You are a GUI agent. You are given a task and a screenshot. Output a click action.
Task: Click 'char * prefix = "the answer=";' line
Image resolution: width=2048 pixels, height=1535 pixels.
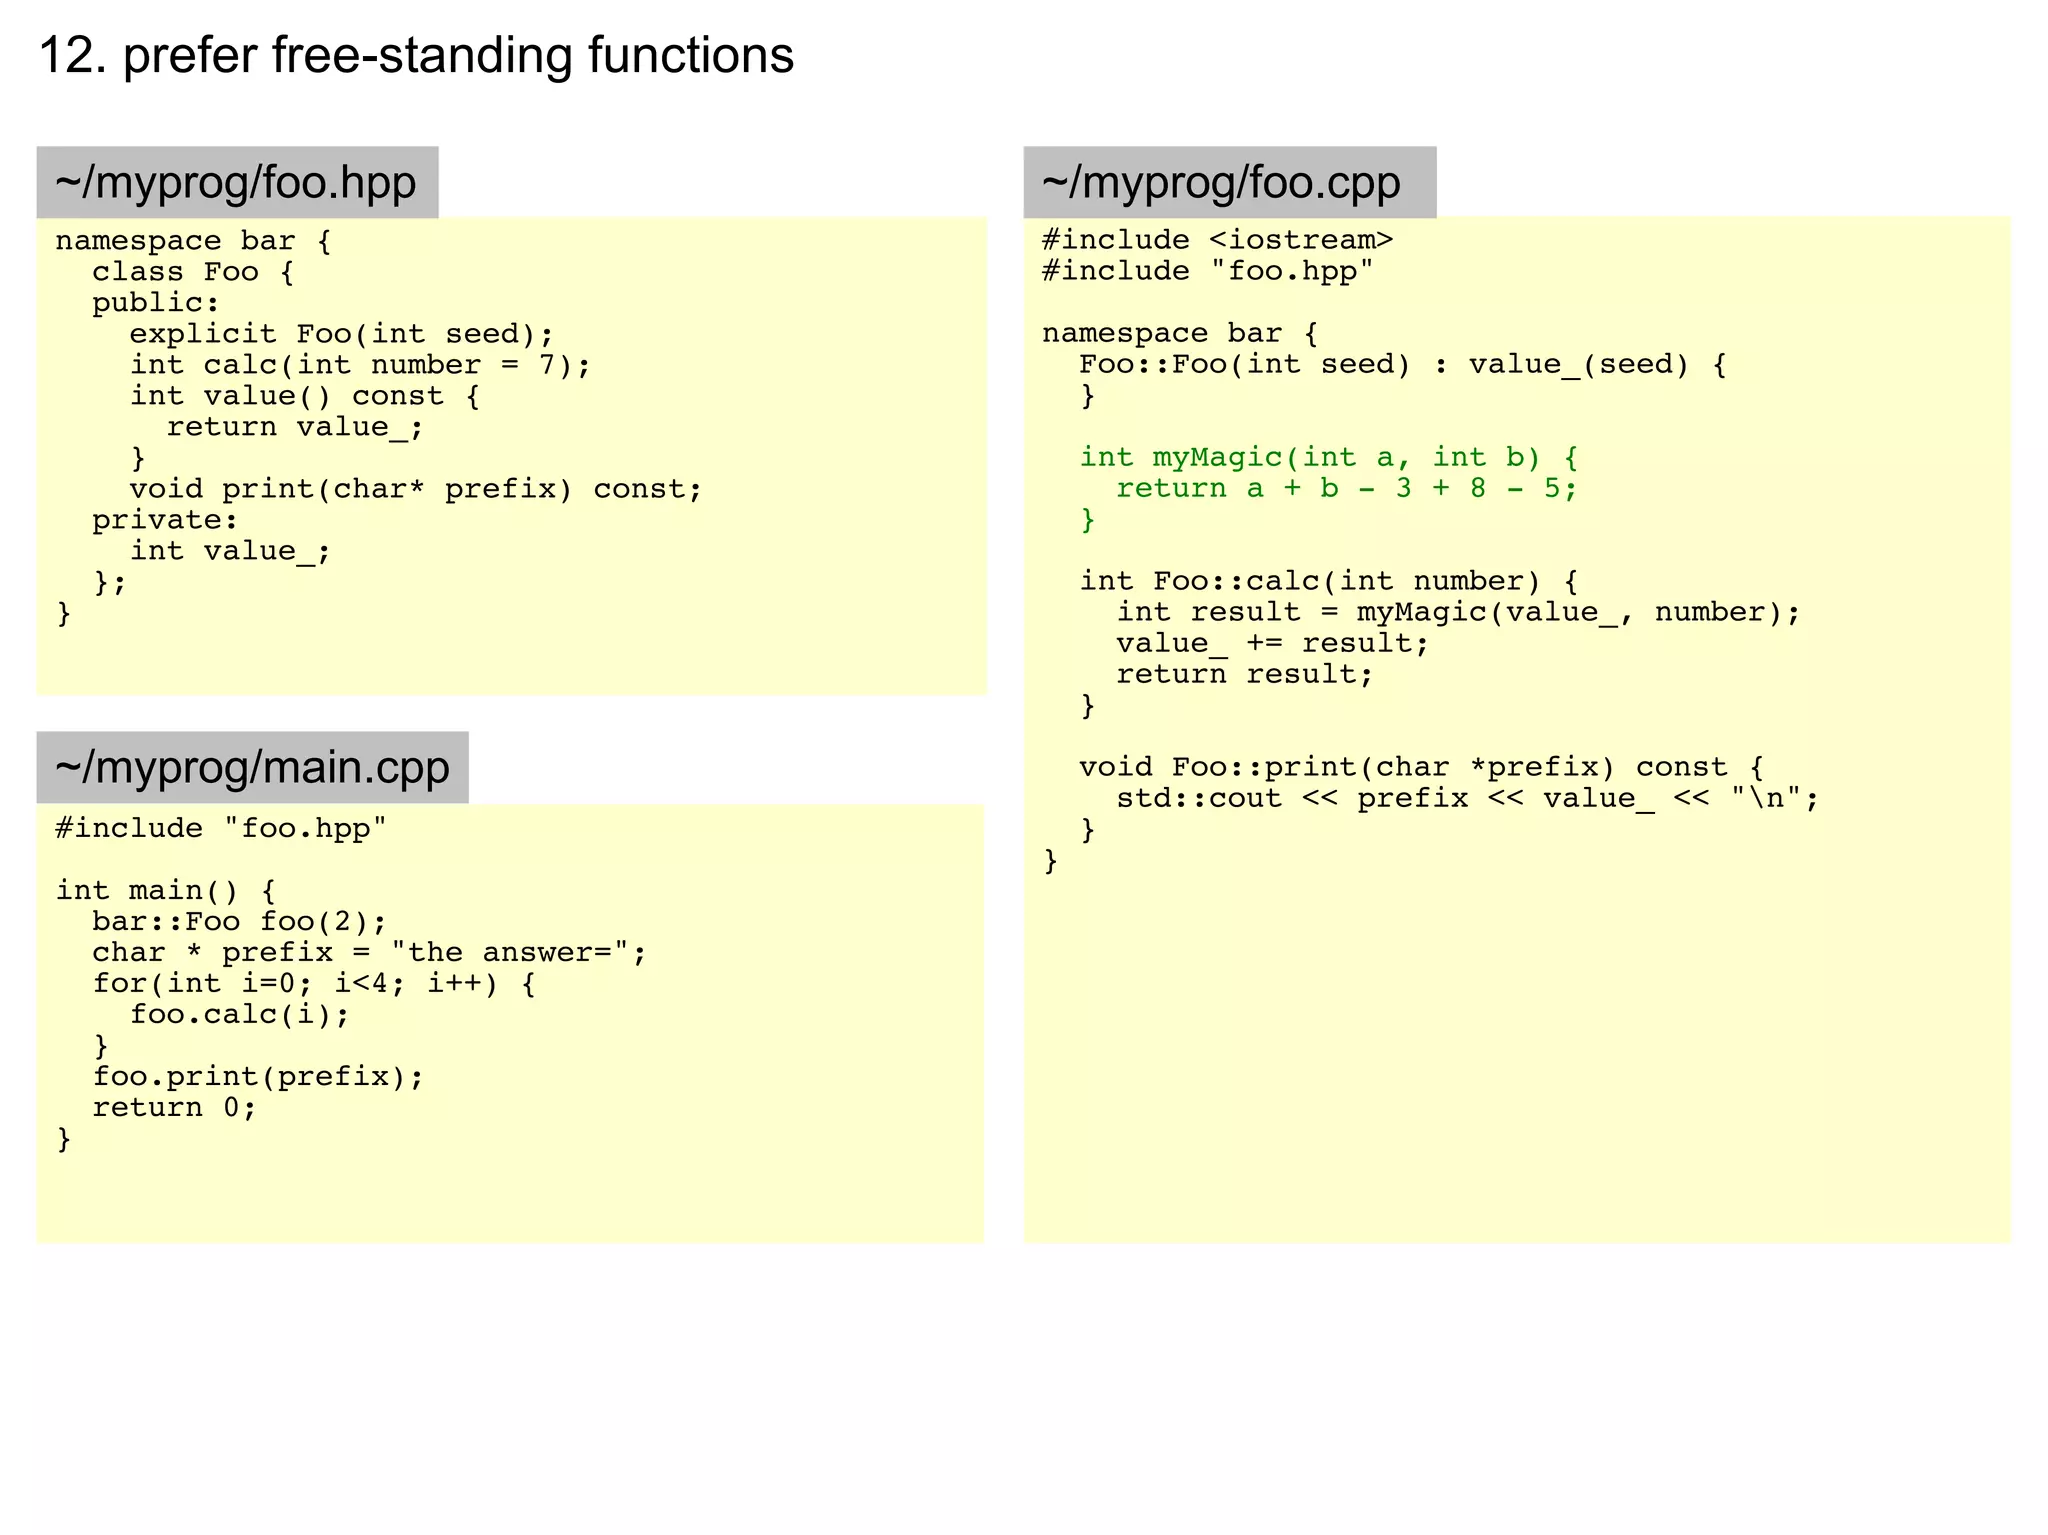tap(369, 952)
